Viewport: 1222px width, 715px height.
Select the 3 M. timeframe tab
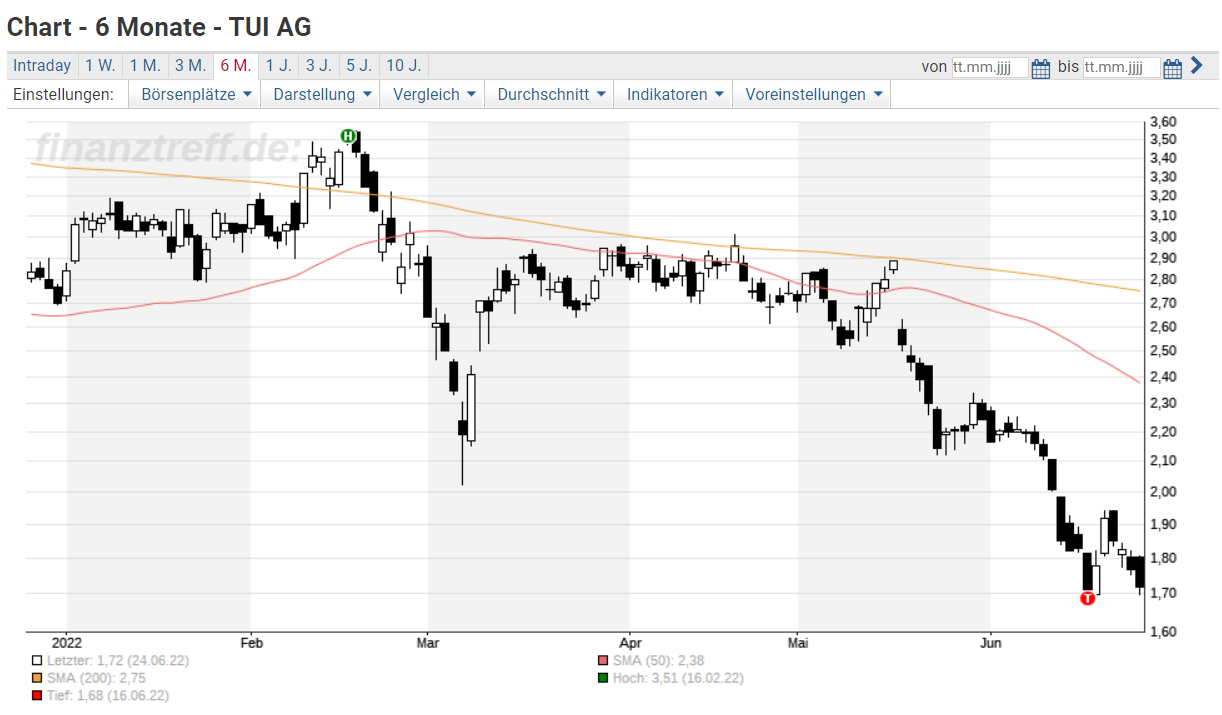[x=190, y=66]
